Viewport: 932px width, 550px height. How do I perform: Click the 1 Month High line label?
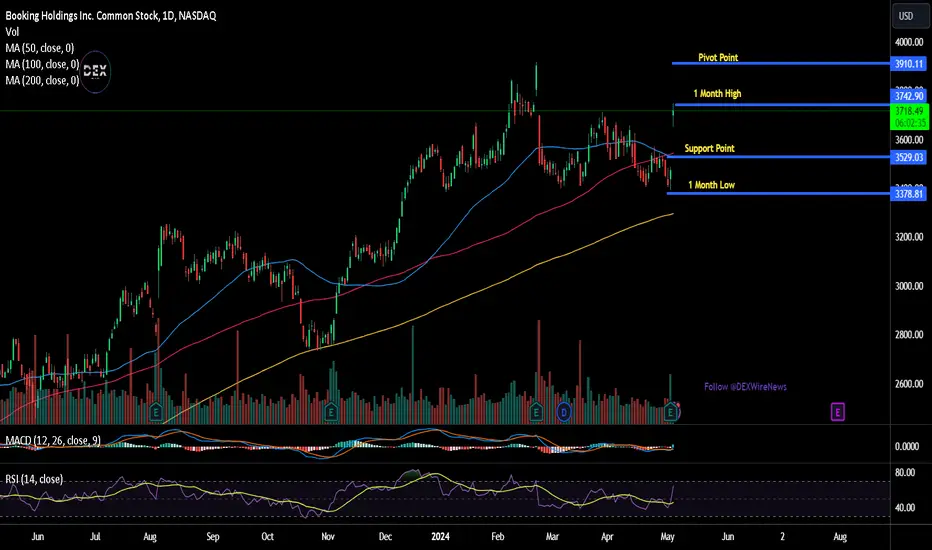(x=717, y=93)
